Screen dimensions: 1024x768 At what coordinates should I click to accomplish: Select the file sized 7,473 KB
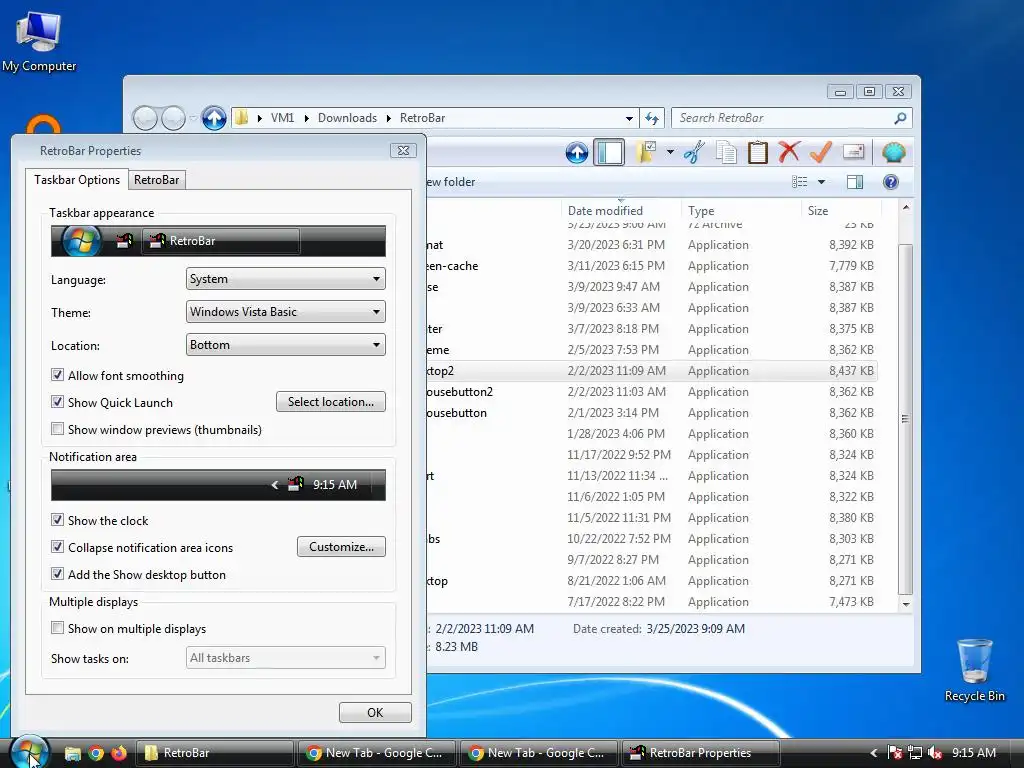[652, 601]
